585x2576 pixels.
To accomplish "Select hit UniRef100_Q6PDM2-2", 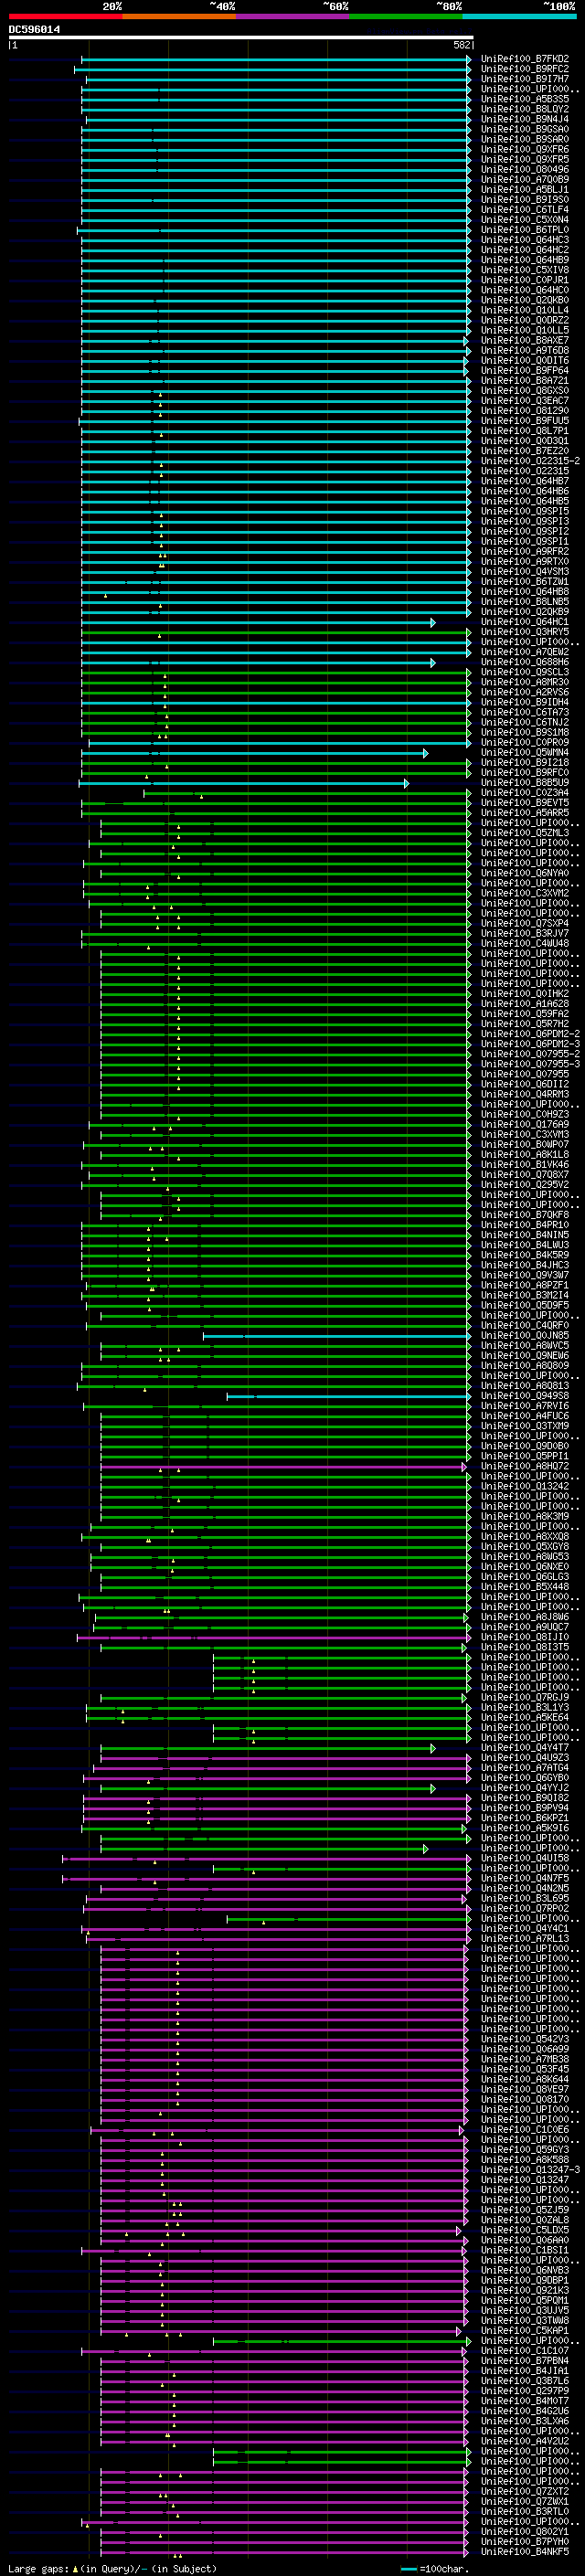I will [530, 1034].
